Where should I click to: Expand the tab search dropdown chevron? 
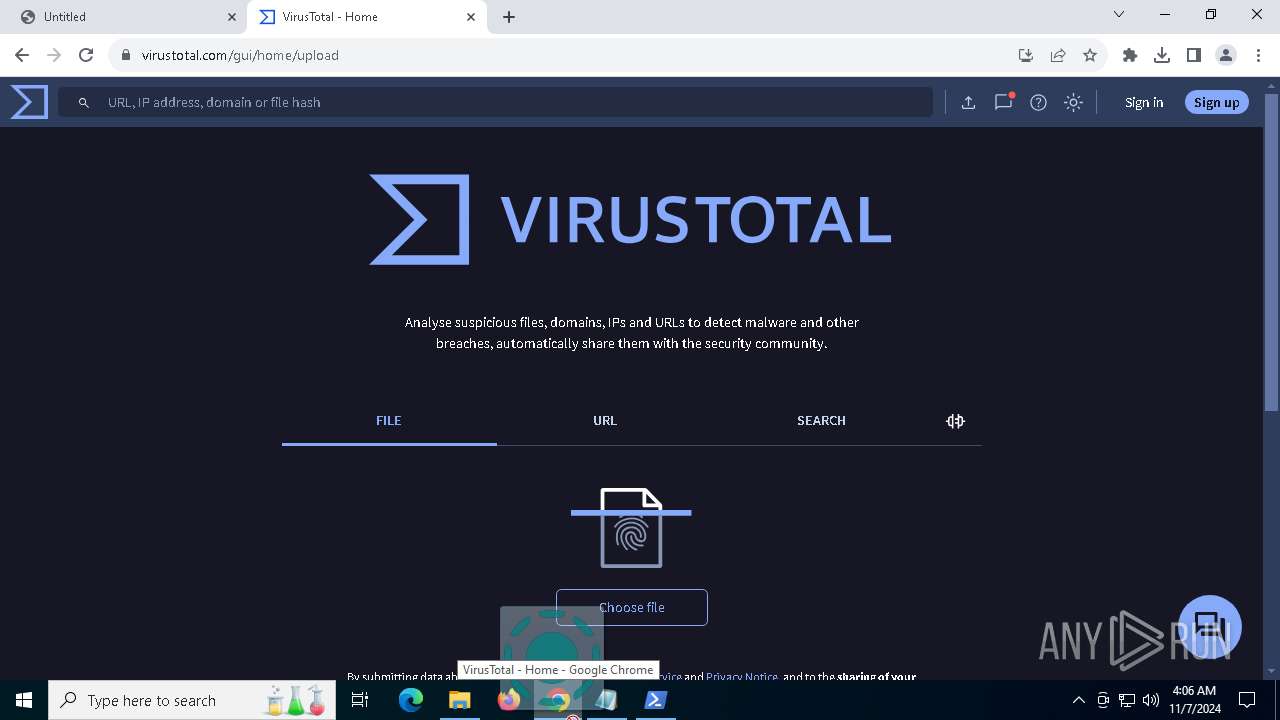[x=1119, y=14]
